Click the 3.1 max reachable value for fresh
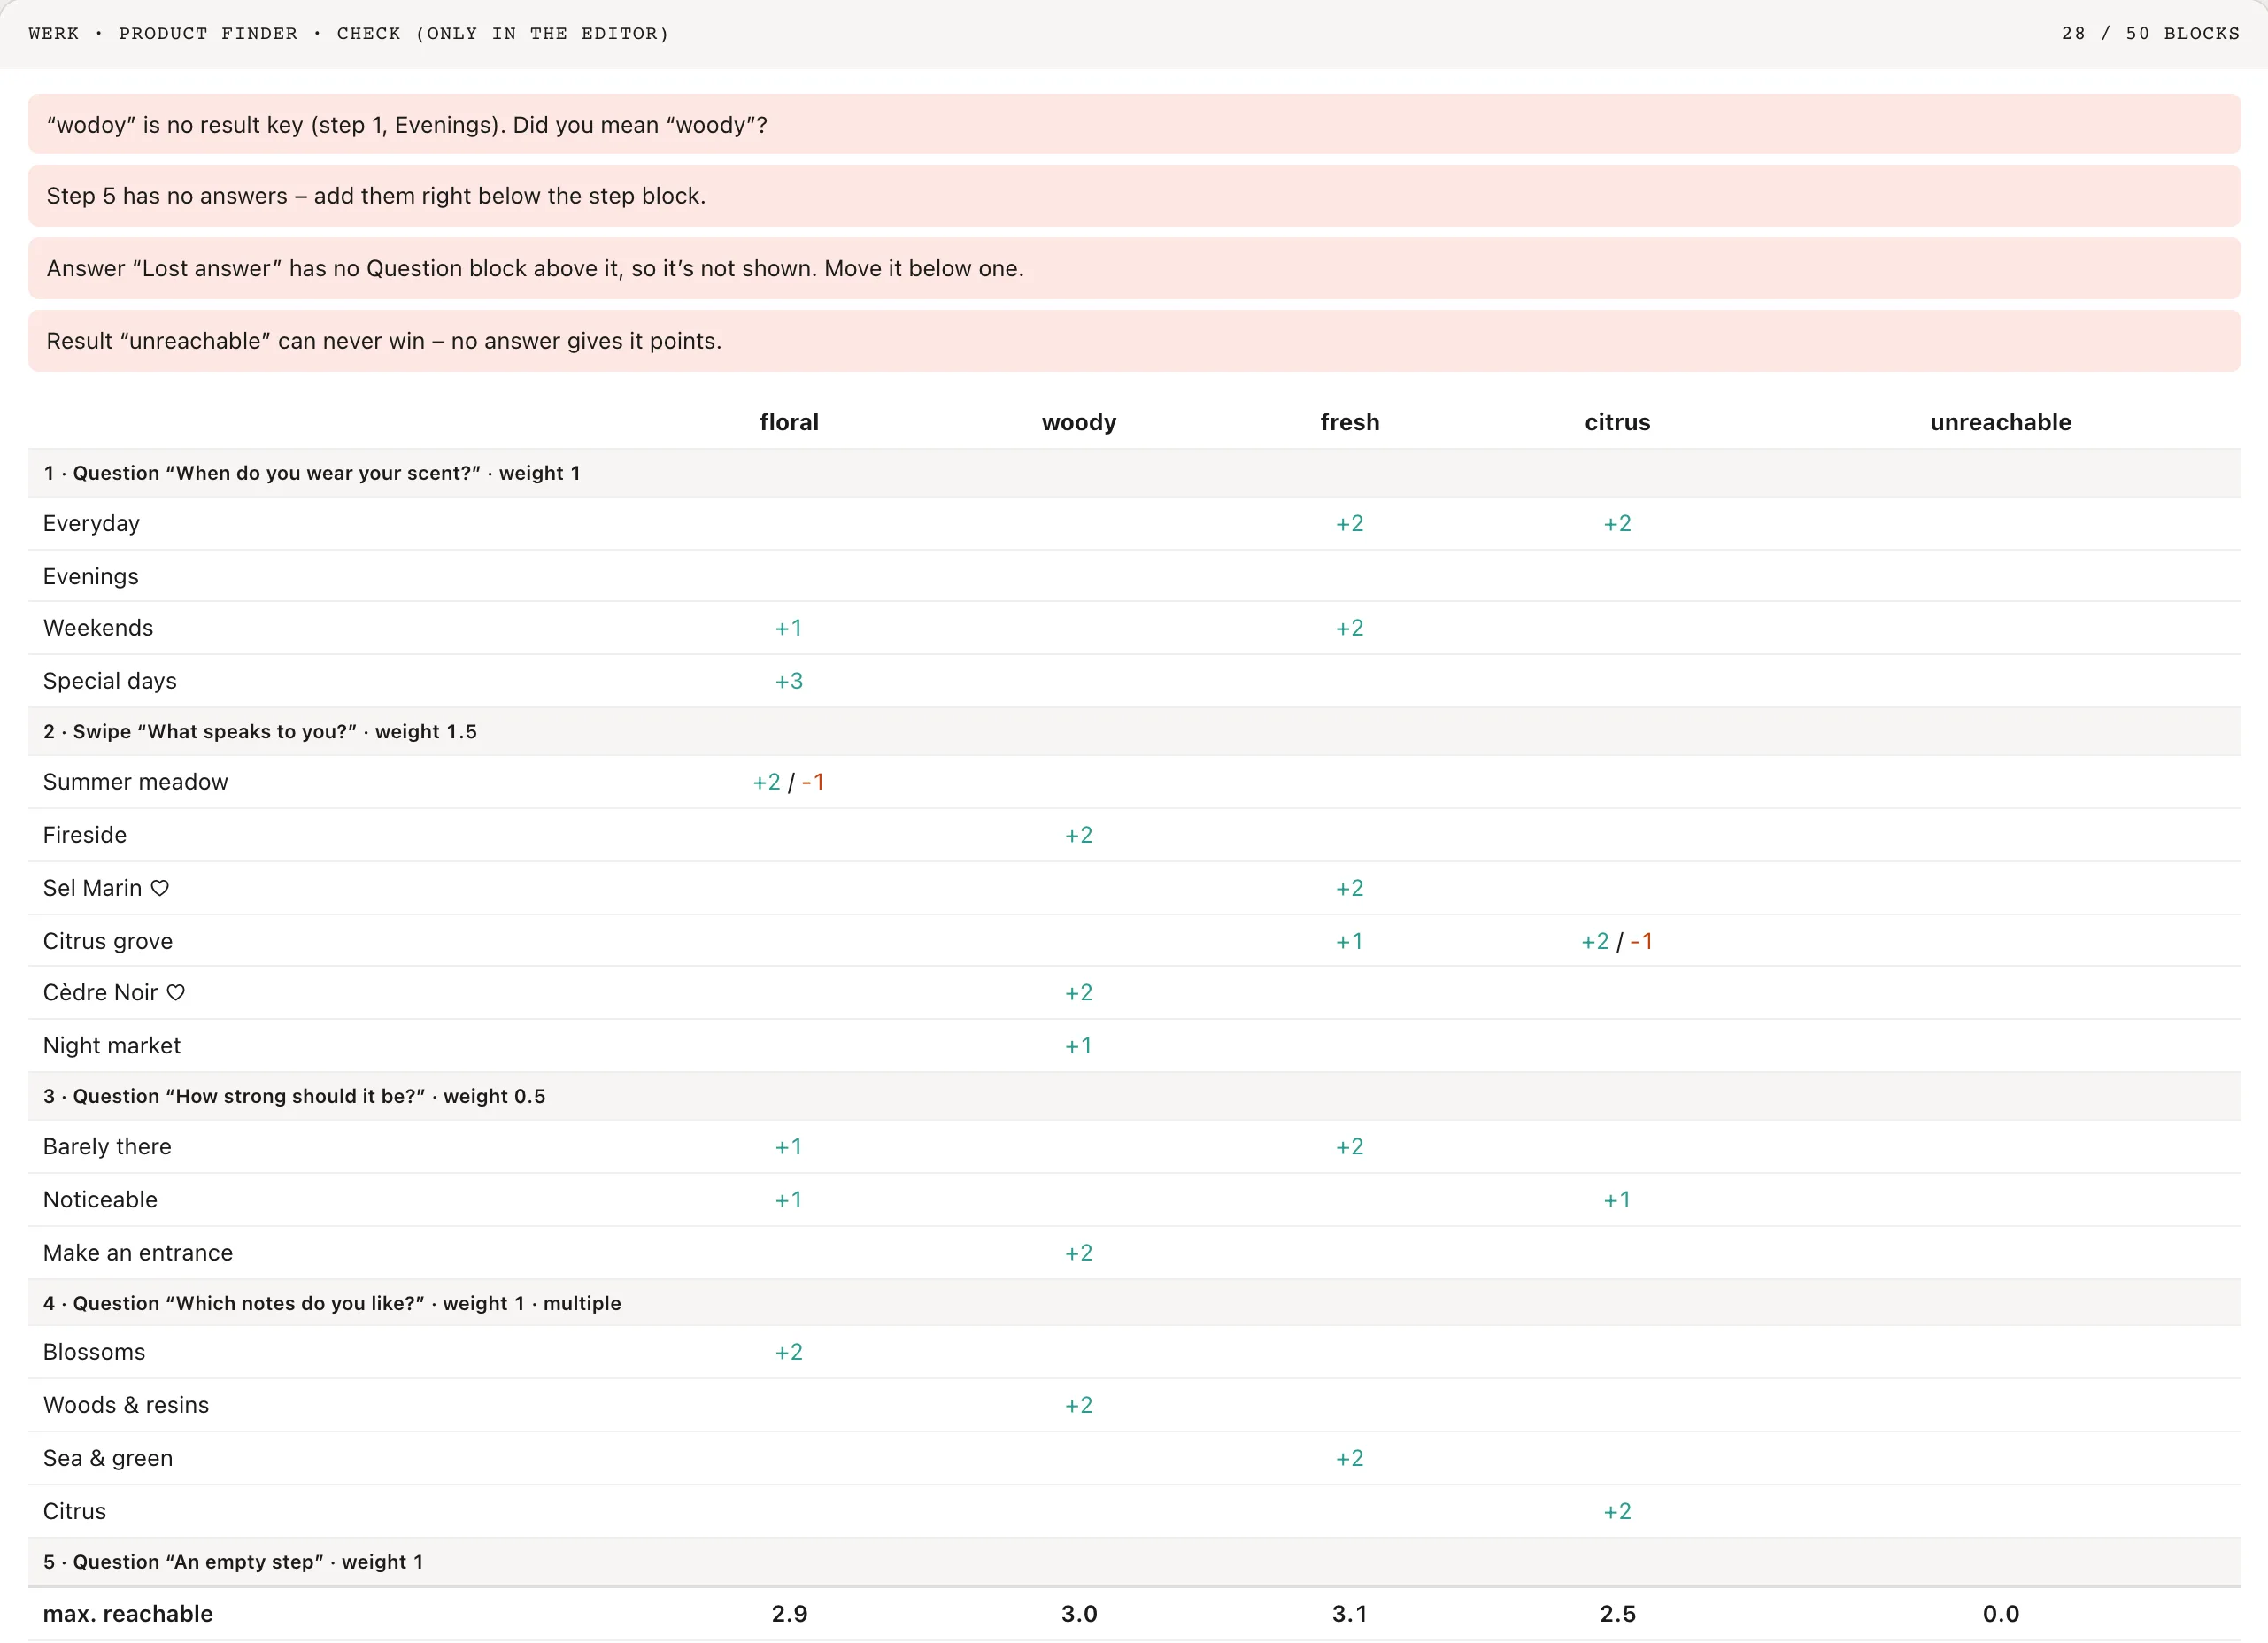Viewport: 2268px width, 1643px height. coord(1349,1614)
